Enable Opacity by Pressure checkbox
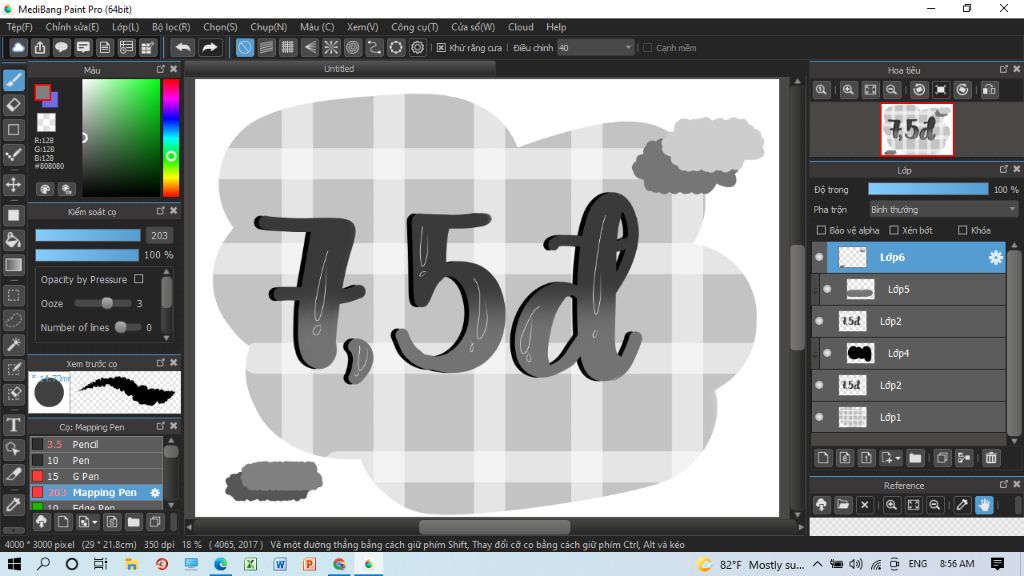 pyautogui.click(x=138, y=279)
